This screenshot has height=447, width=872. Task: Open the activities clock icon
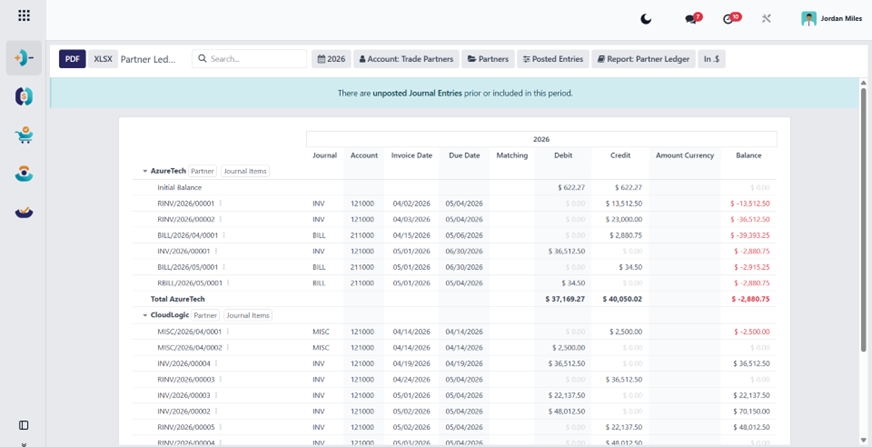point(731,18)
